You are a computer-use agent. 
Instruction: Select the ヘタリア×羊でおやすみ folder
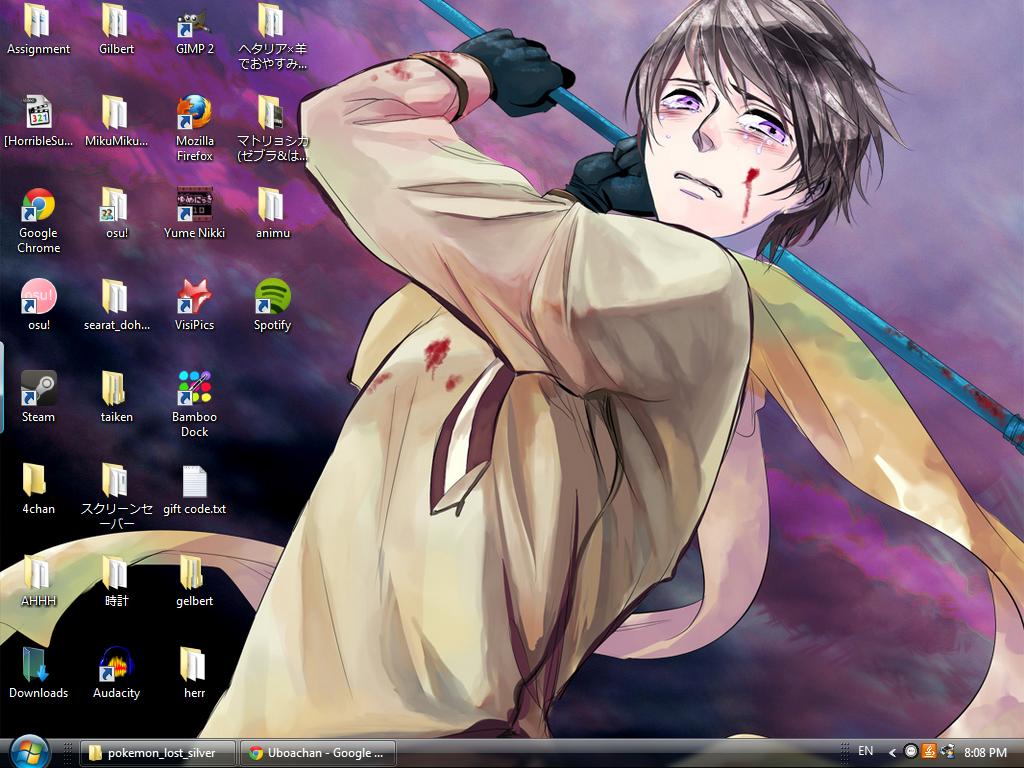coord(272,37)
